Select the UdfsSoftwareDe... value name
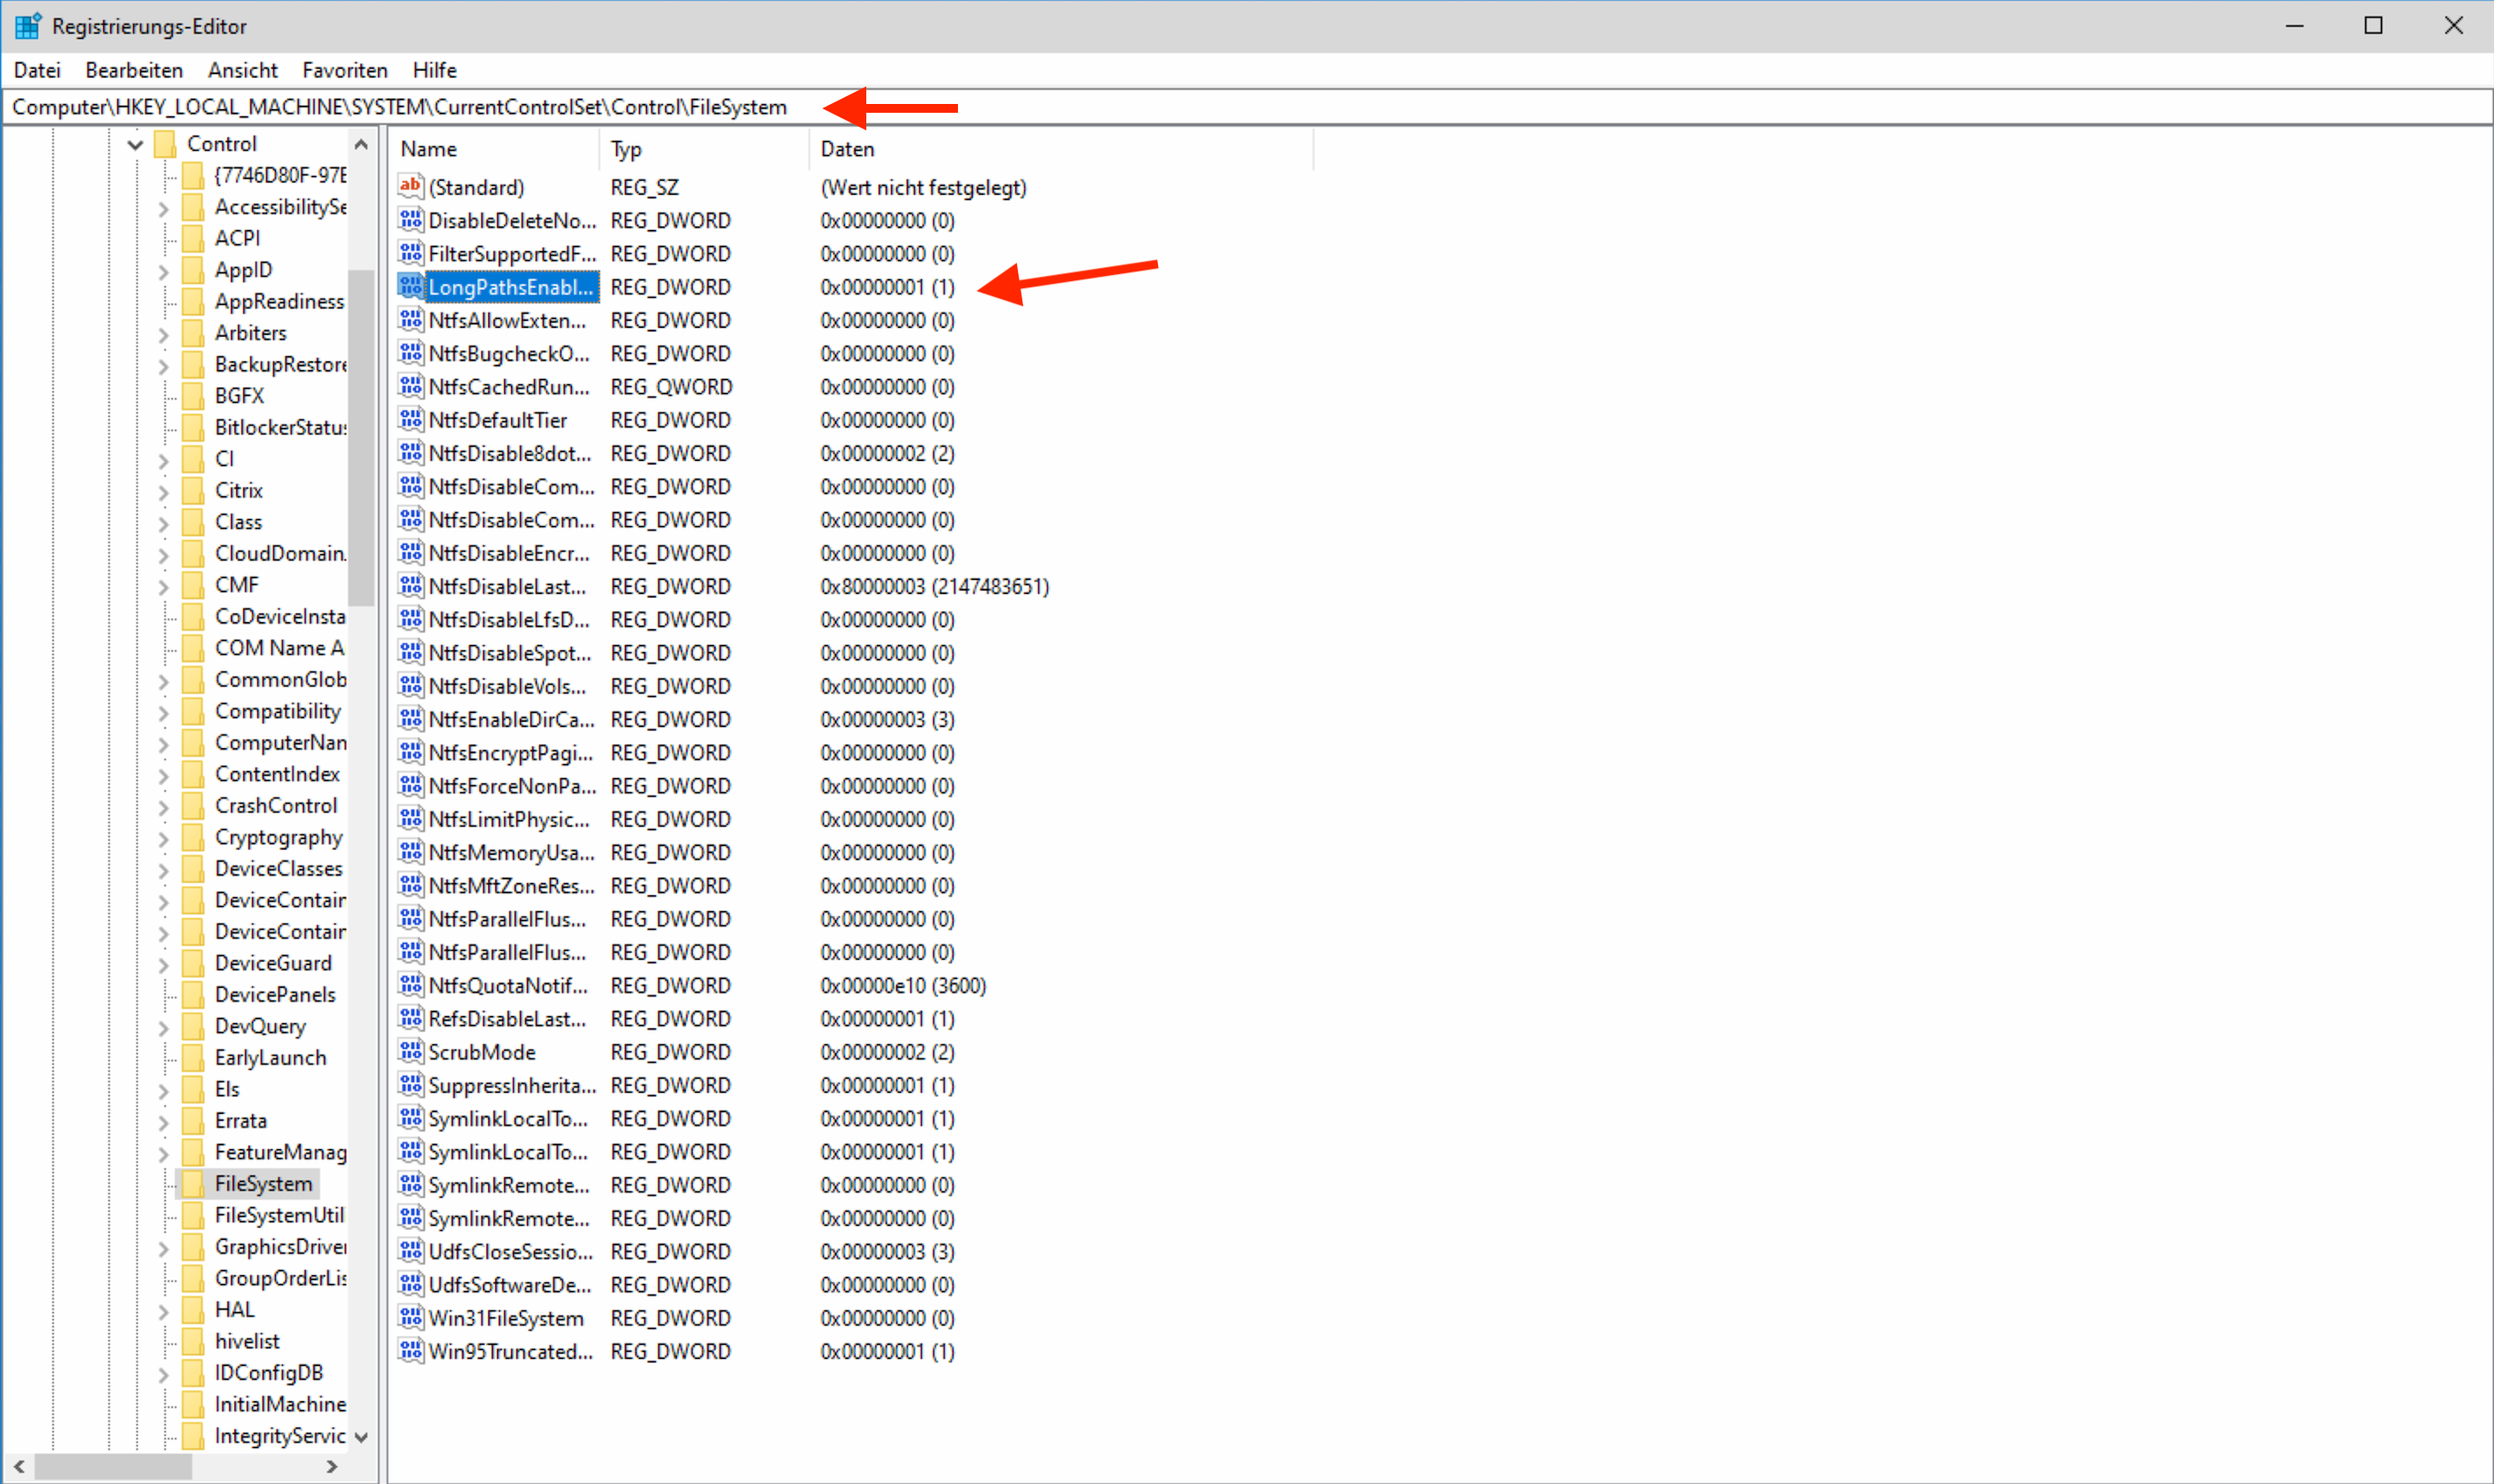The image size is (2494, 1484). [510, 1284]
